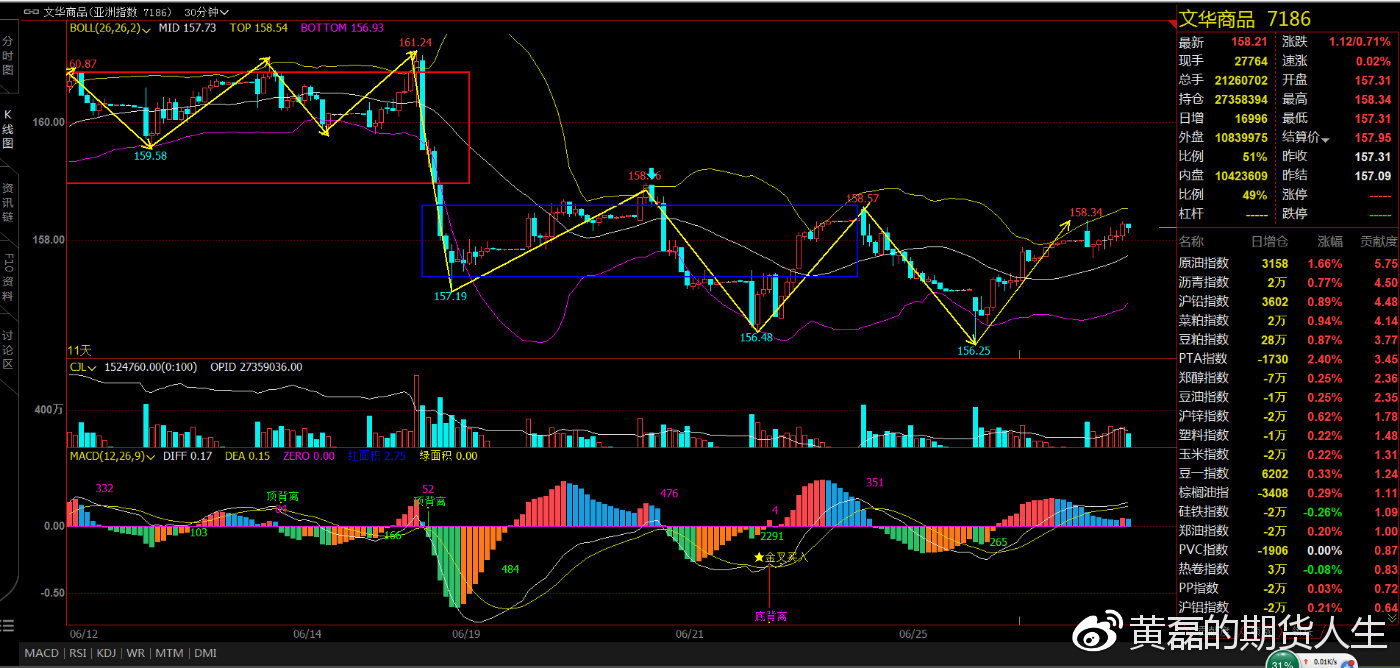The width and height of the screenshot is (1400, 668).
Task: Sort by the 涨幅 column header
Action: click(x=1330, y=242)
